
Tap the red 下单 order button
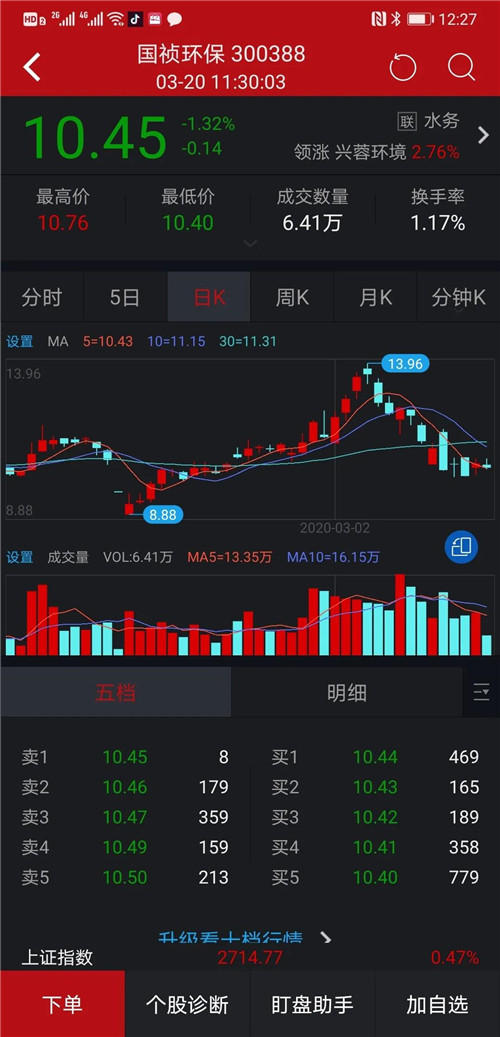pos(62,1004)
